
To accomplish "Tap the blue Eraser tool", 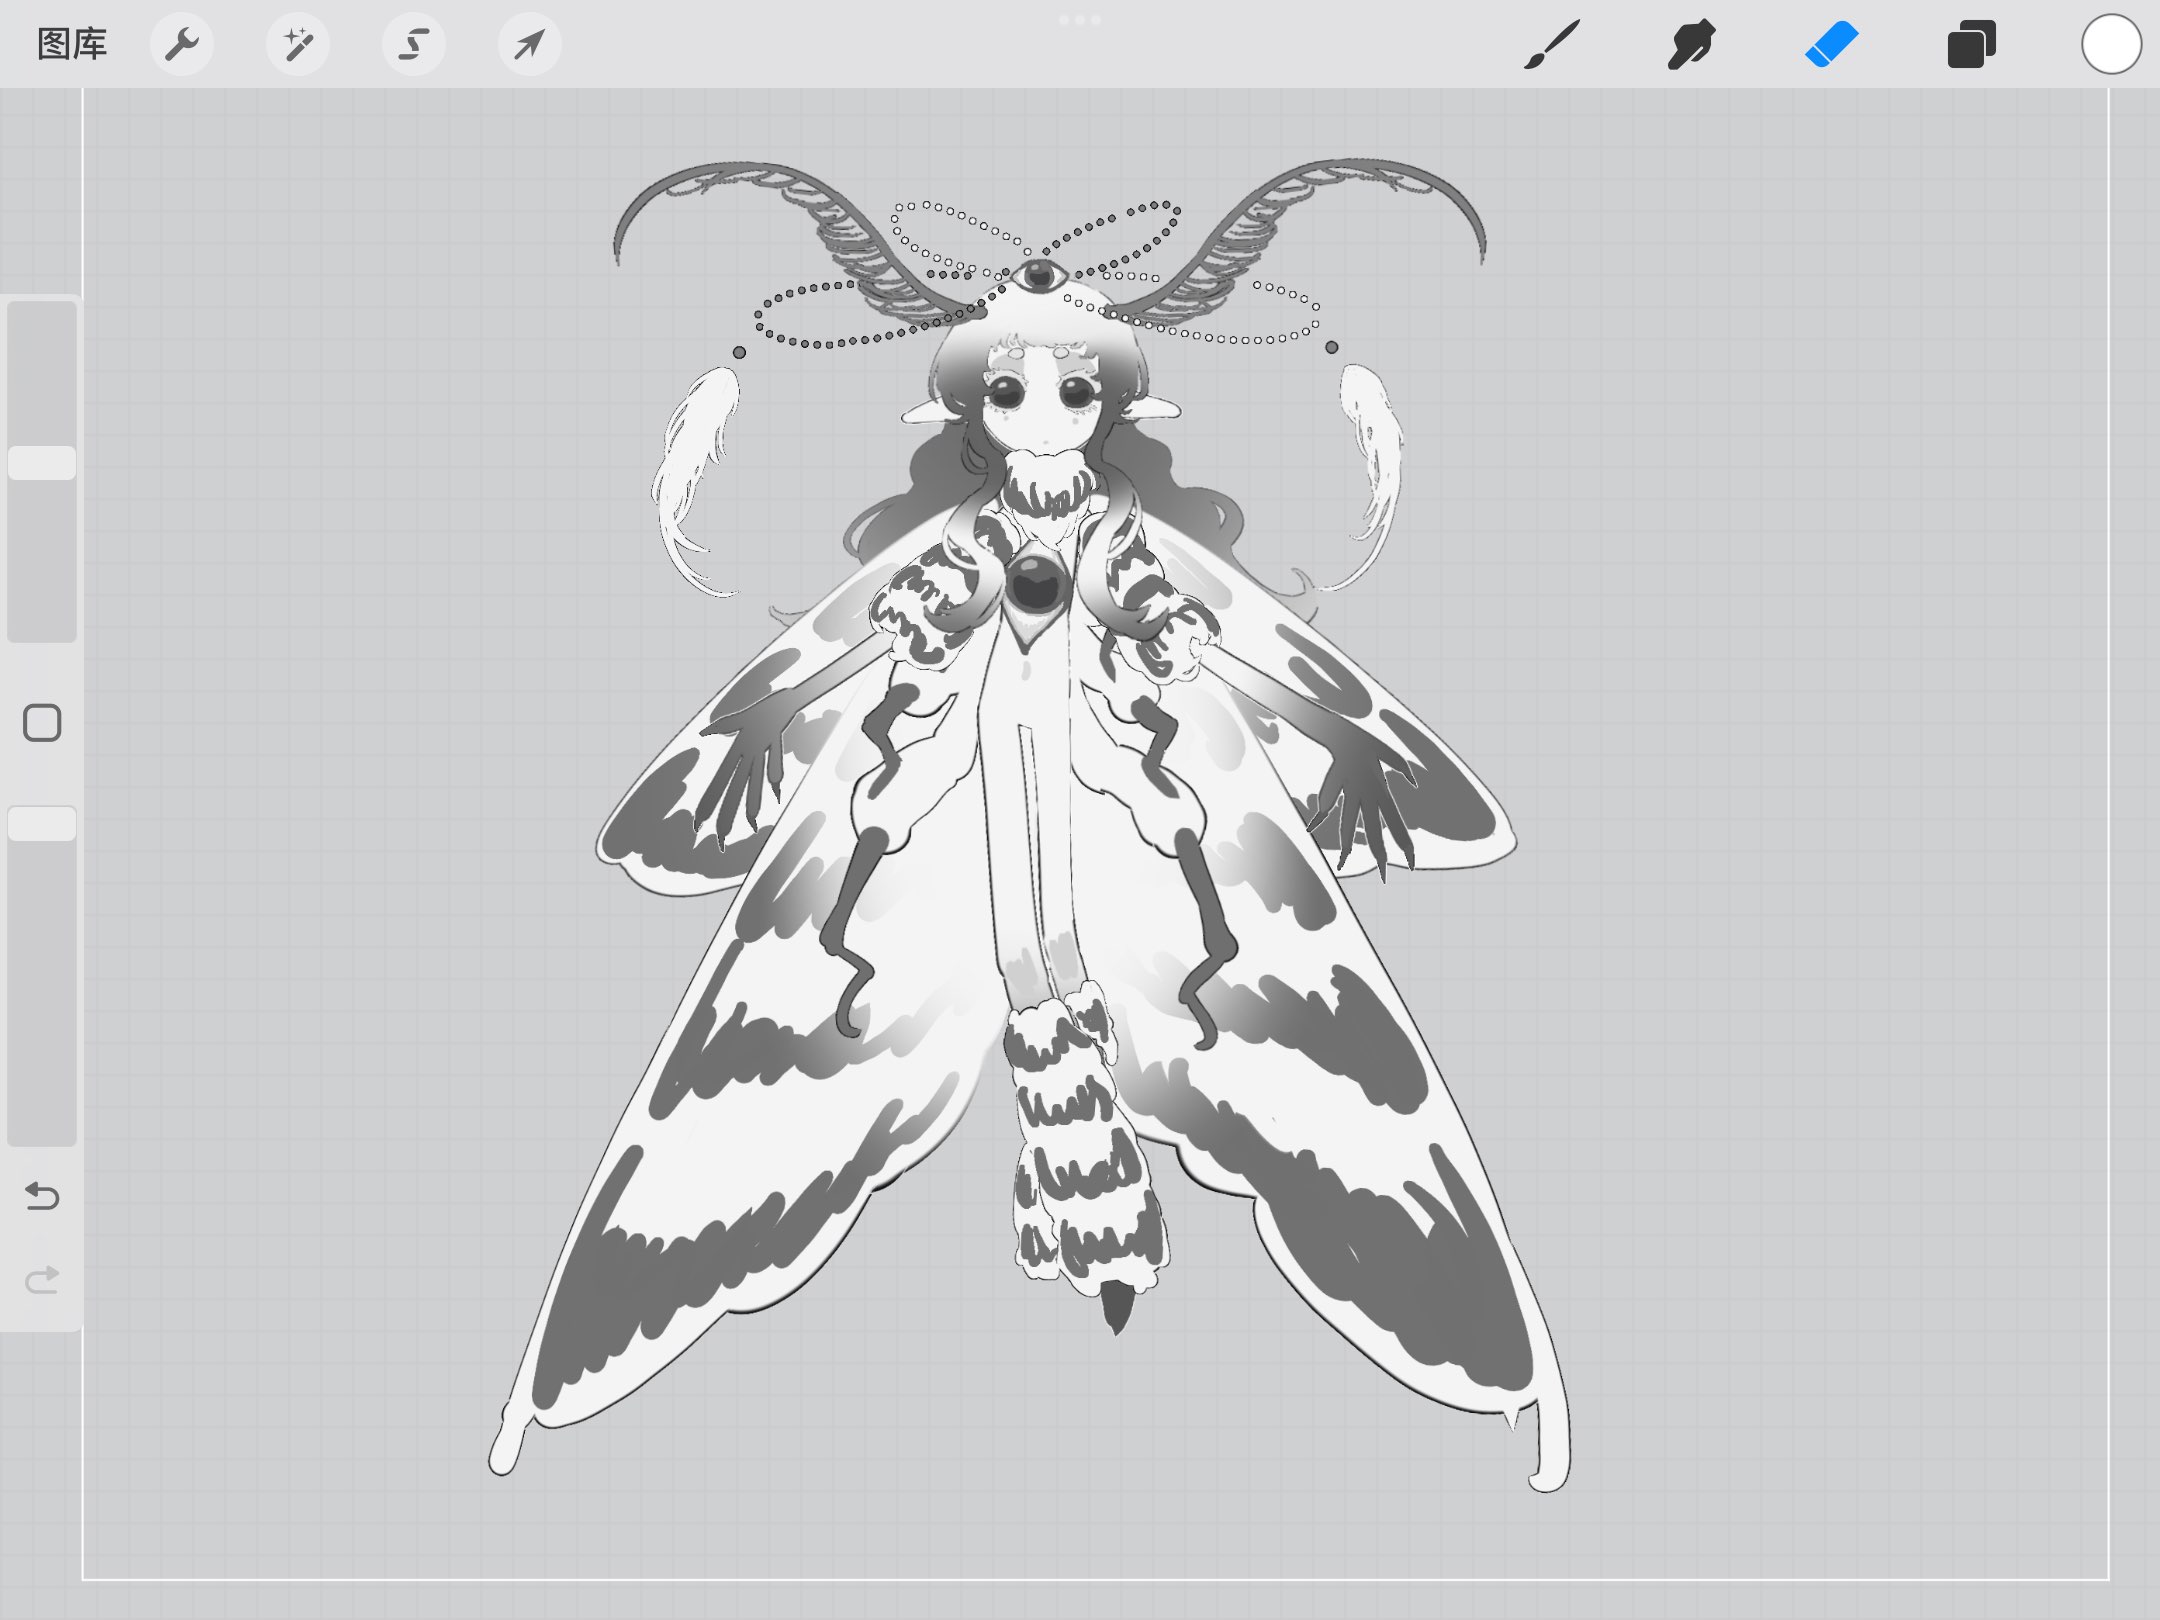I will 1831,45.
